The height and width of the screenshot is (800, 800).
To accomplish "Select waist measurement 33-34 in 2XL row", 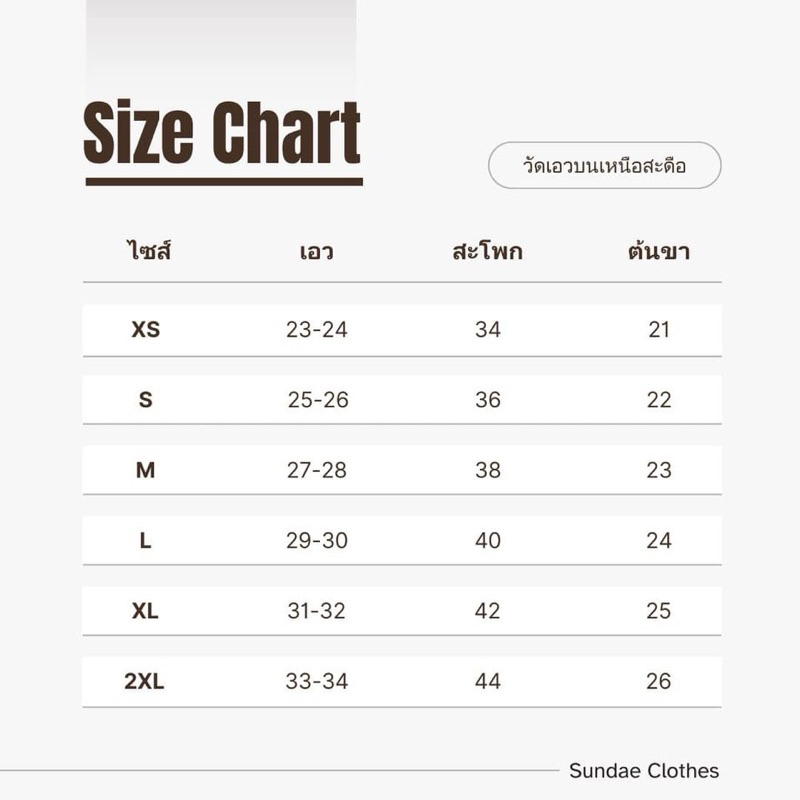I will pos(317,681).
